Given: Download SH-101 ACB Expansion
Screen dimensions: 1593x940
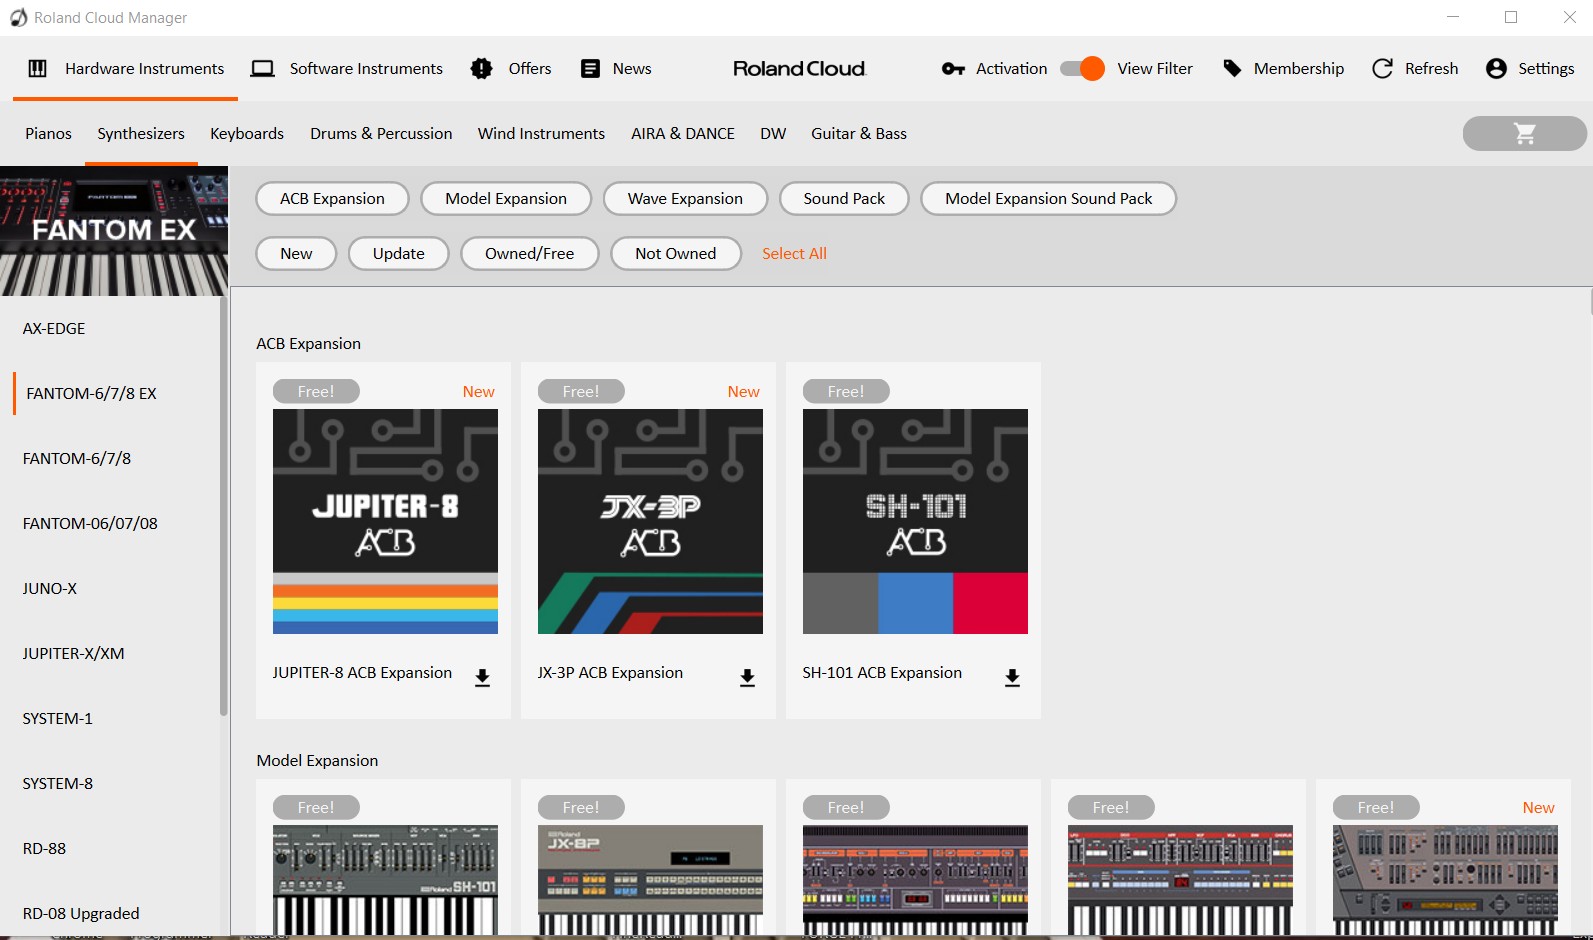Looking at the screenshot, I should (1012, 678).
